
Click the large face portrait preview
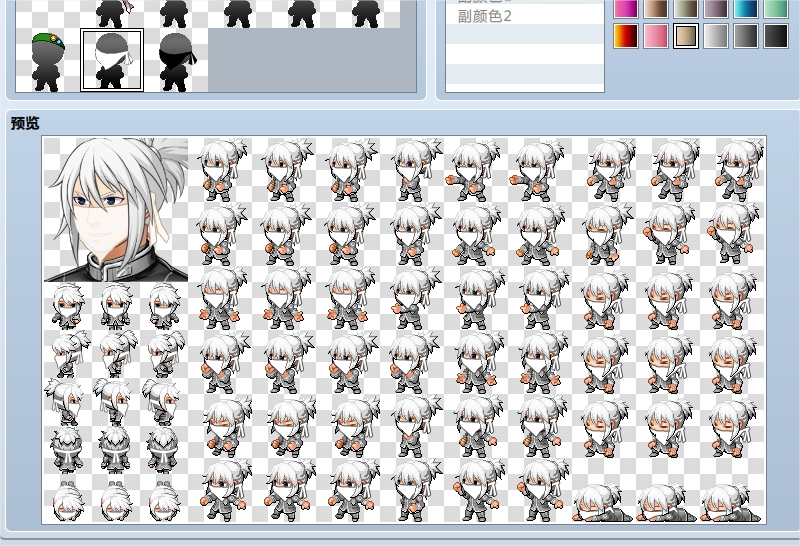116,209
